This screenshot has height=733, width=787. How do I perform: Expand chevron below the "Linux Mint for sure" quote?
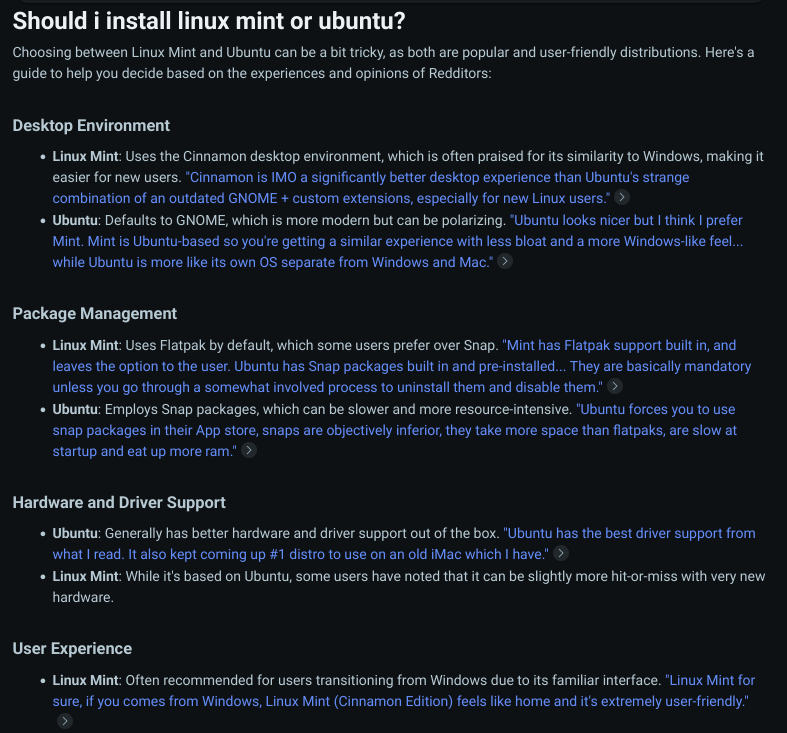(65, 720)
